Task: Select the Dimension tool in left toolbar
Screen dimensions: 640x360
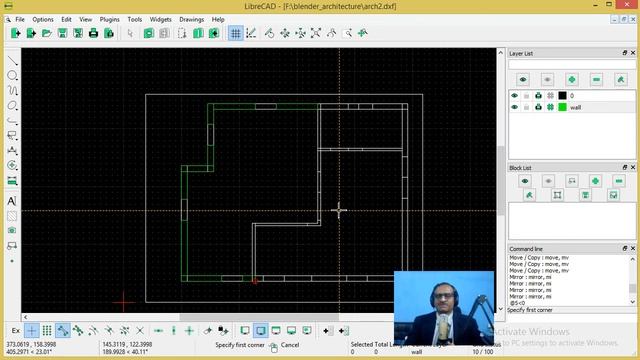Action: pos(12,150)
